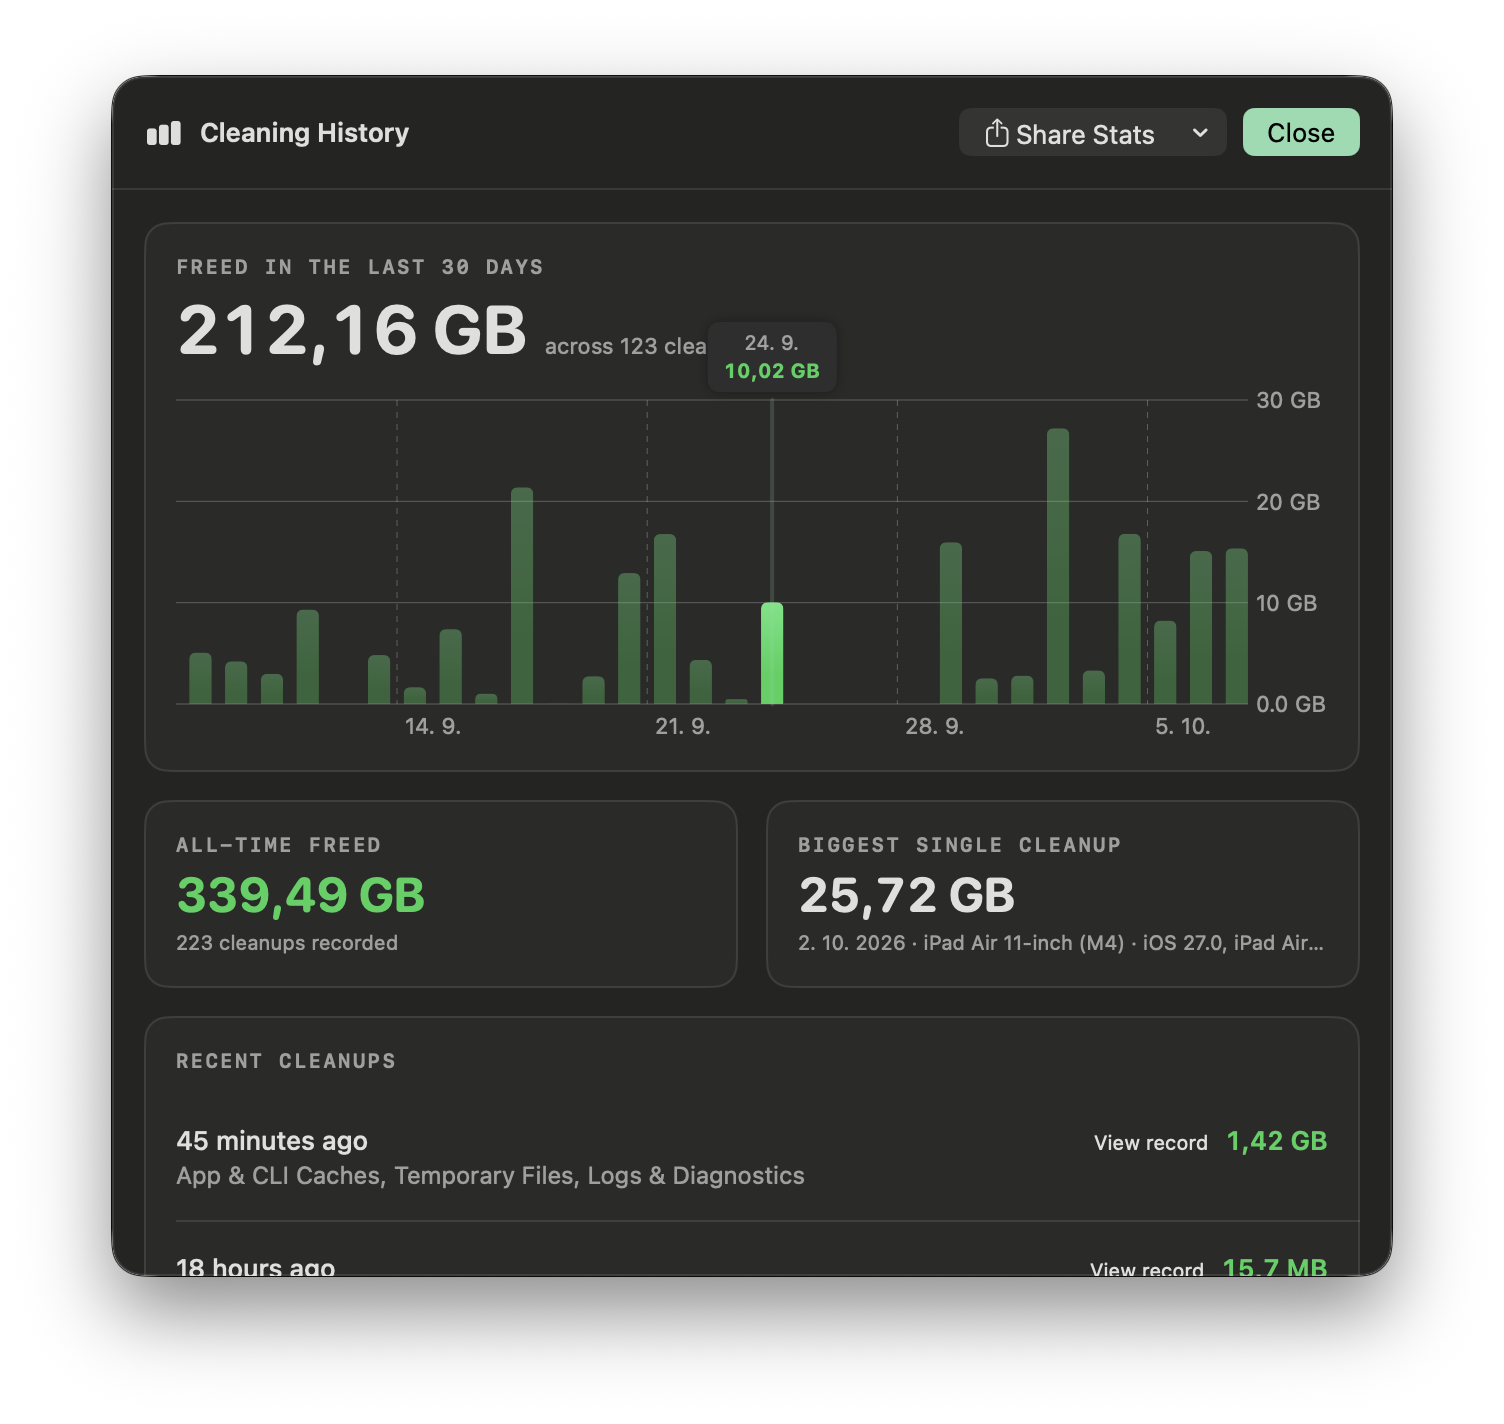This screenshot has width=1504, height=1424.
Task: Click the '223 cleanups recorded' text
Action: click(x=287, y=943)
